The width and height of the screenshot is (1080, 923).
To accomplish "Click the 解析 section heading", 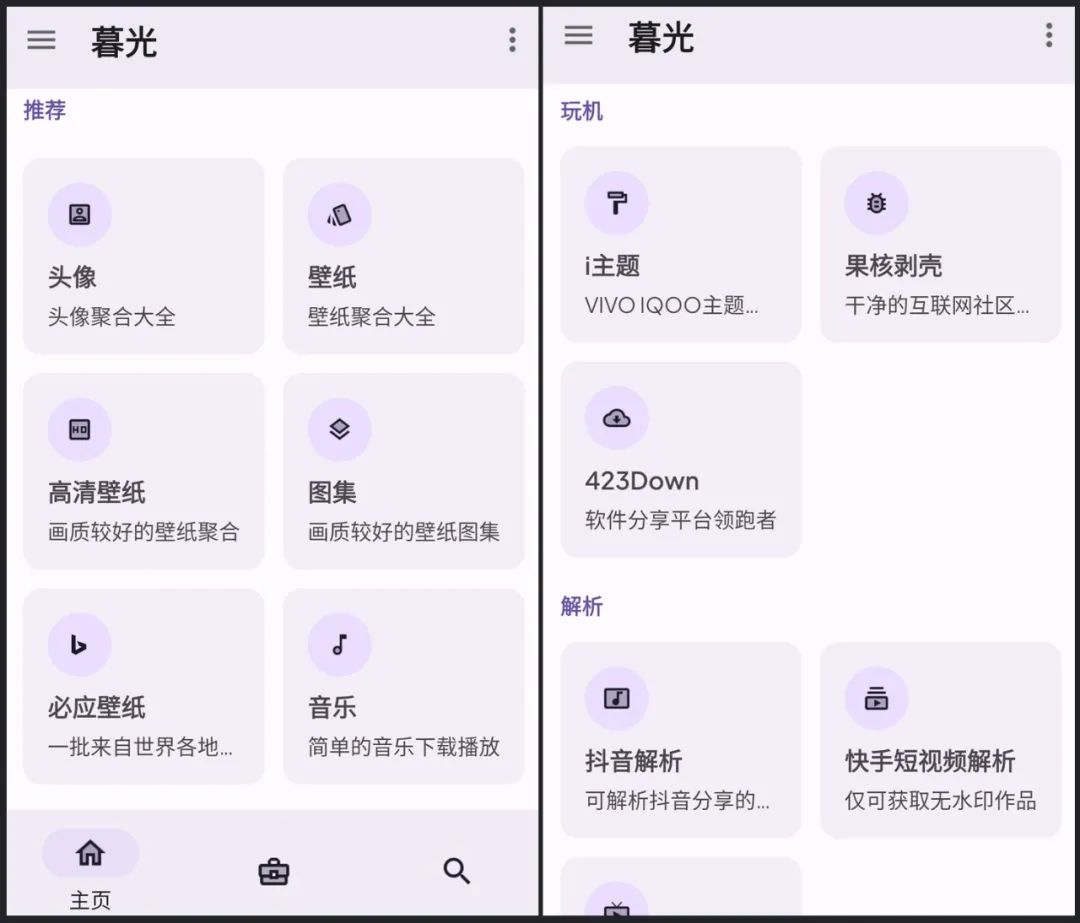I will pyautogui.click(x=581, y=606).
